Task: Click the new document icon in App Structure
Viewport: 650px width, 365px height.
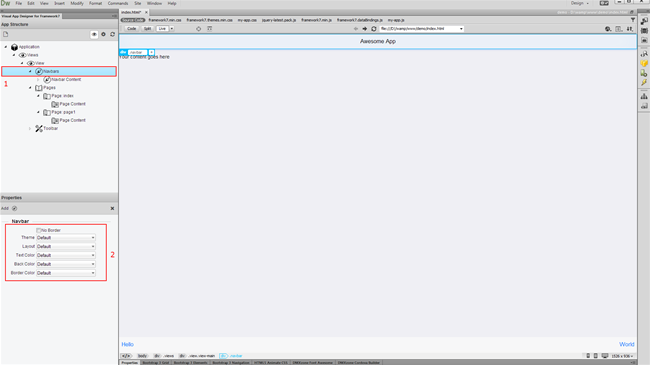Action: pyautogui.click(x=5, y=34)
